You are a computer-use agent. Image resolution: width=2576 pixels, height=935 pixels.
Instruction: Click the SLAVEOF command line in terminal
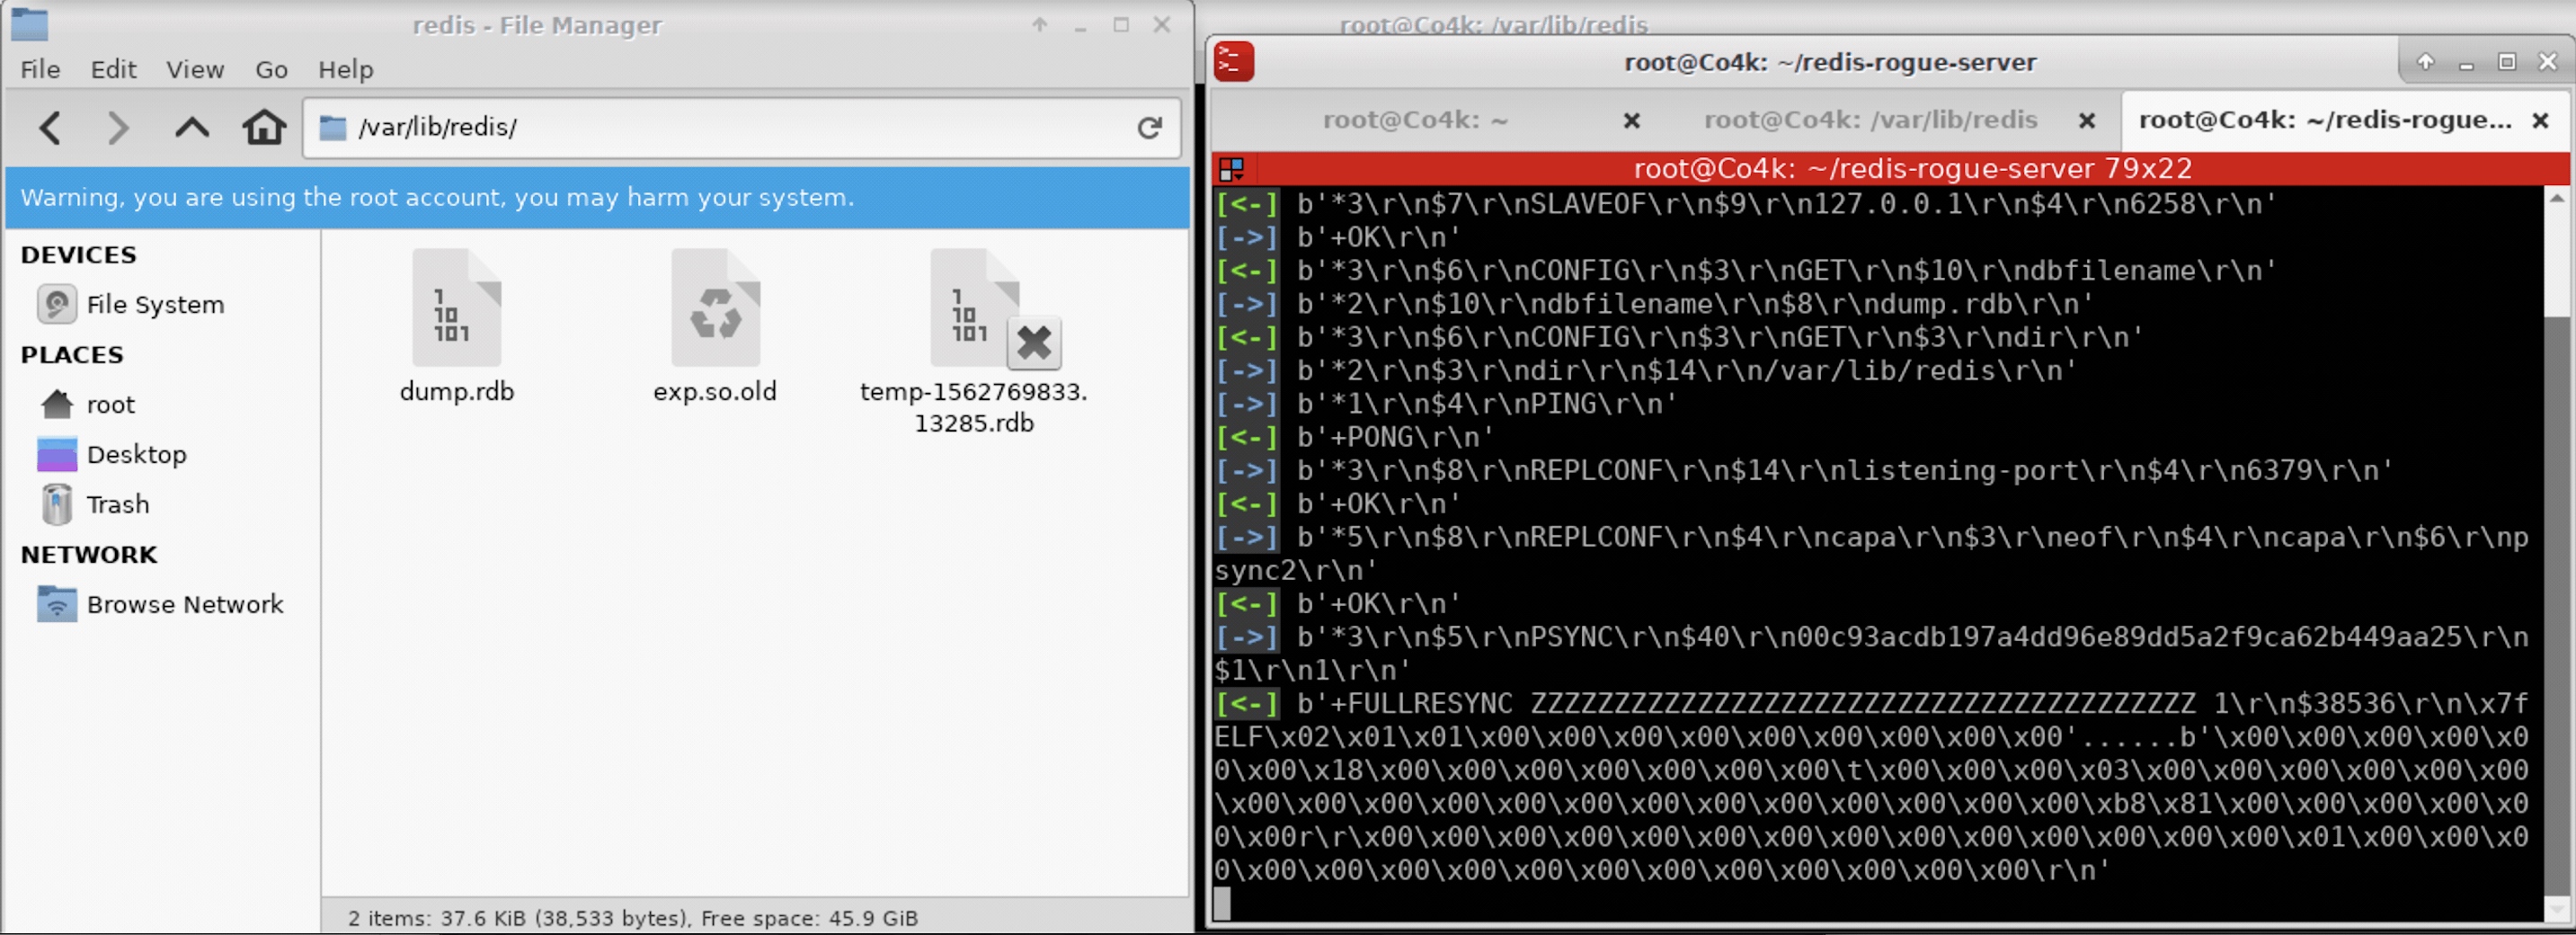[x=1746, y=204]
